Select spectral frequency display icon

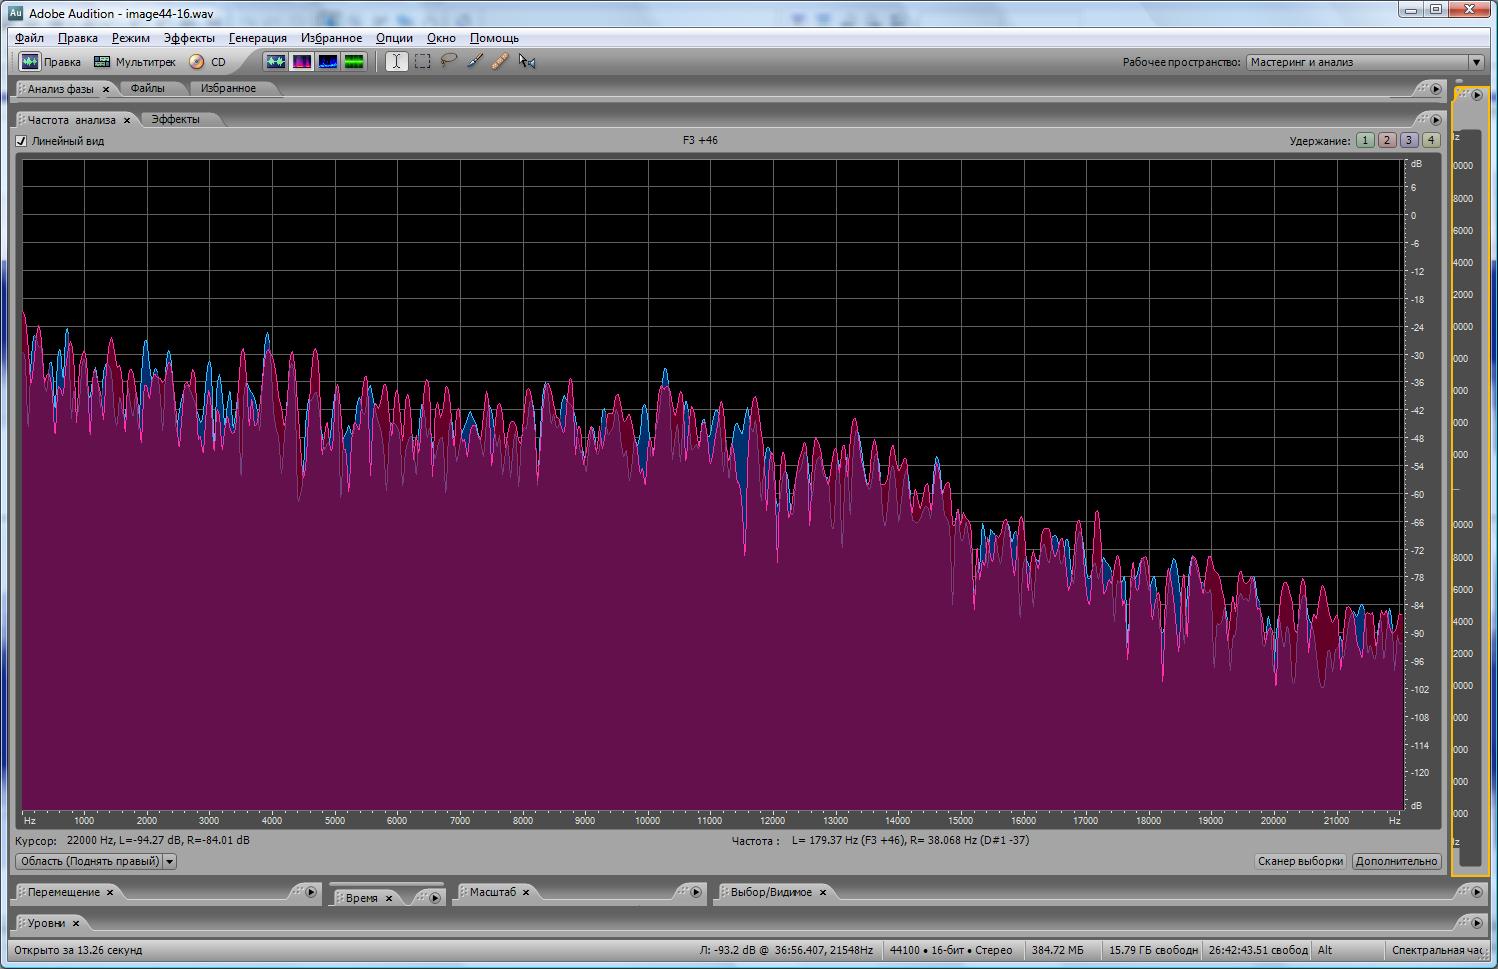[x=301, y=62]
